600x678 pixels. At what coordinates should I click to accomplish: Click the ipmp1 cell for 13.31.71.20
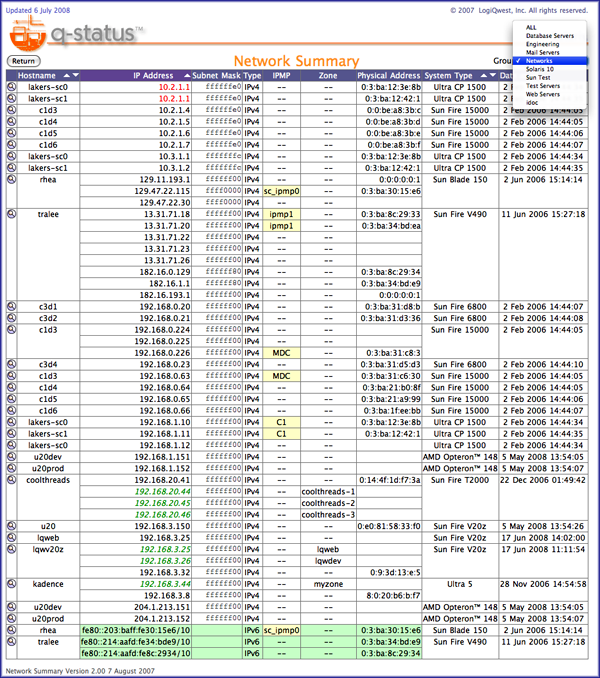(281, 225)
